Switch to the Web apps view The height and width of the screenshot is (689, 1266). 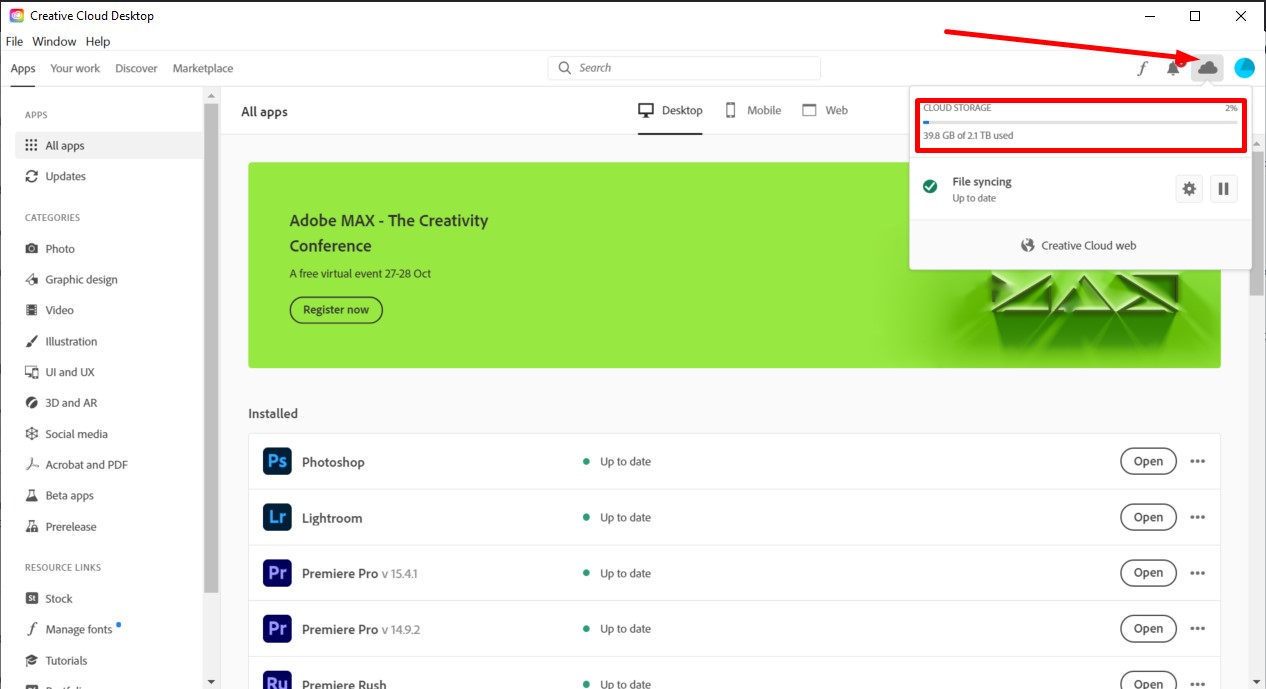point(825,110)
